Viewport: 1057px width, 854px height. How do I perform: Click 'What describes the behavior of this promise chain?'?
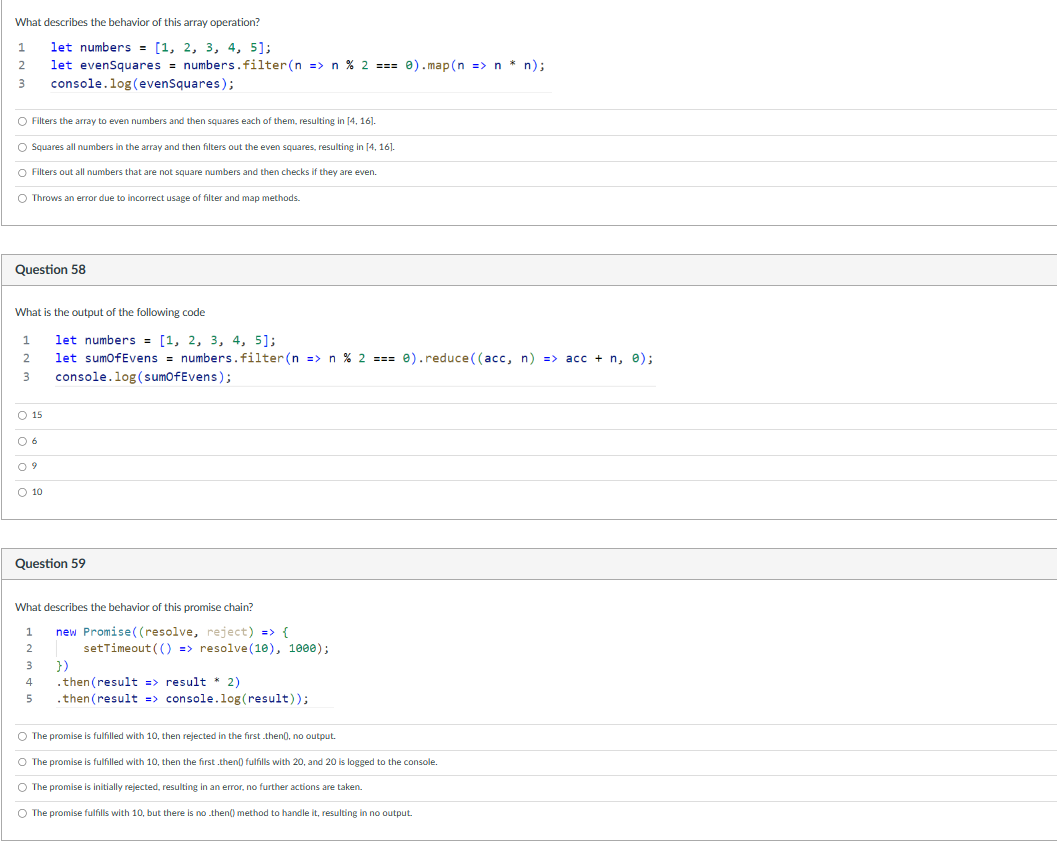click(134, 607)
